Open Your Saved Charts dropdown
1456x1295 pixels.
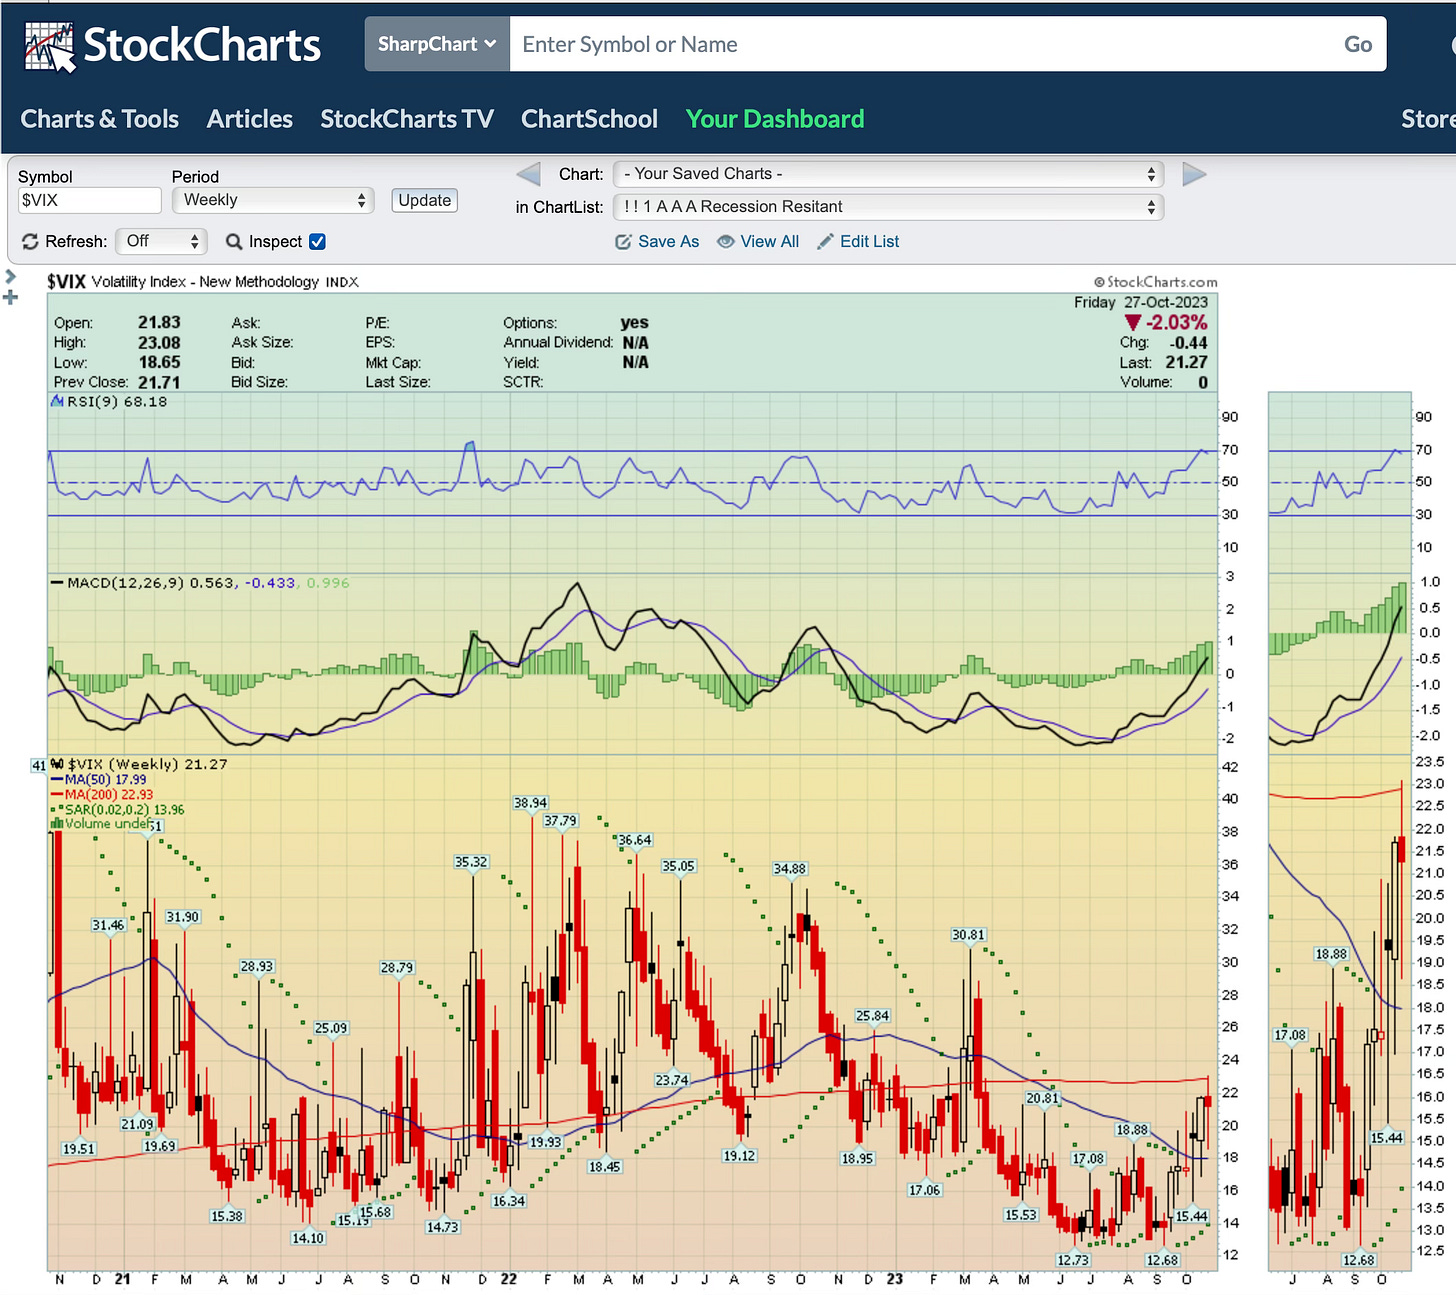pos(888,174)
